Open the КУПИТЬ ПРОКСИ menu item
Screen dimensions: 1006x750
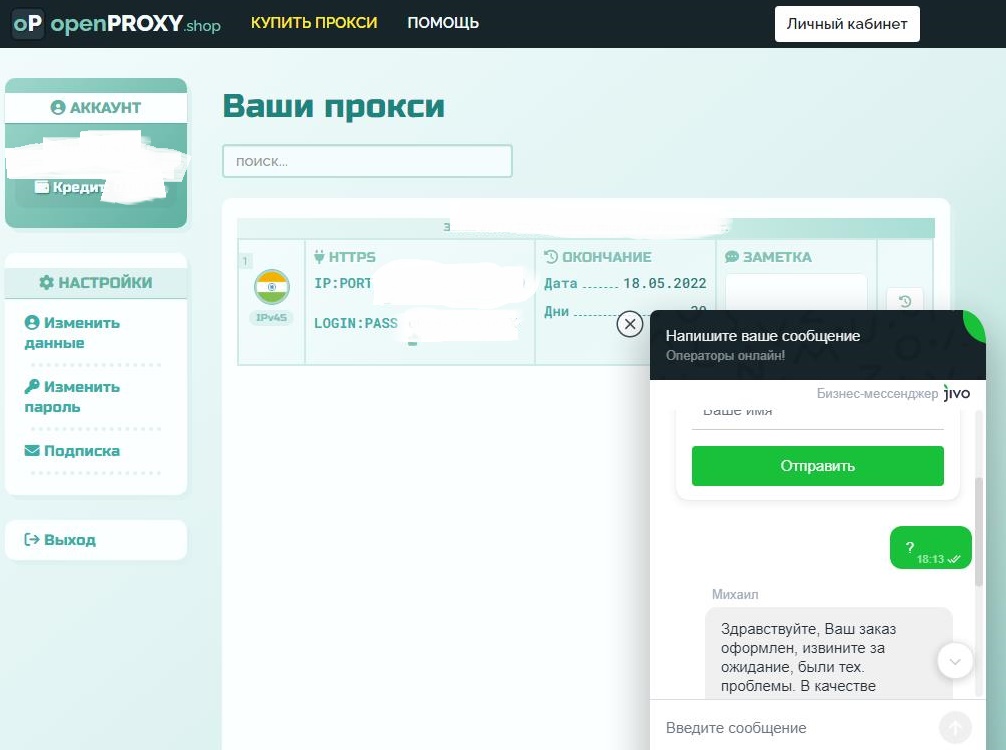(314, 23)
